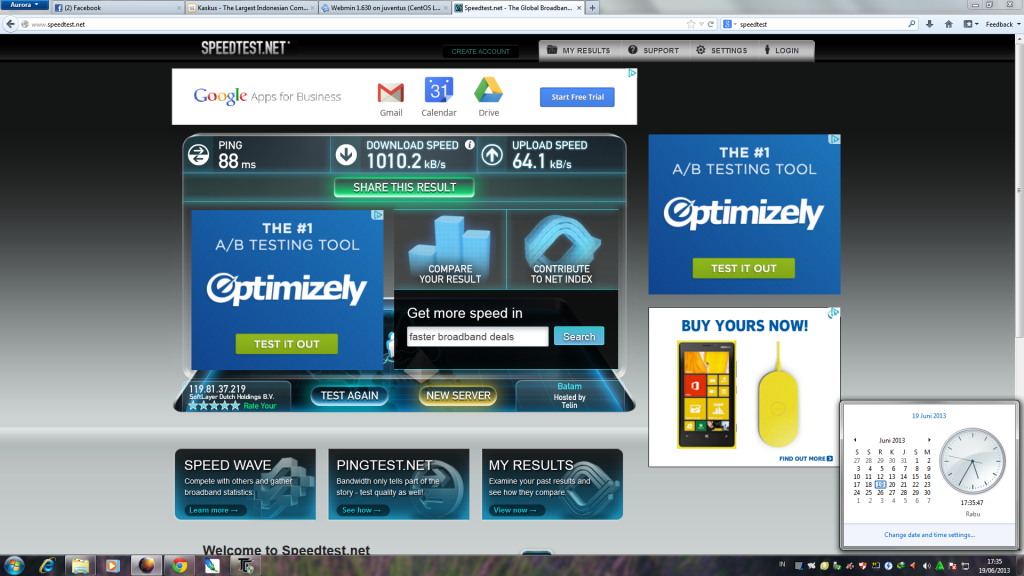The image size is (1024, 576).
Task: Click the Contribute to Net Index icon
Action: 562,249
